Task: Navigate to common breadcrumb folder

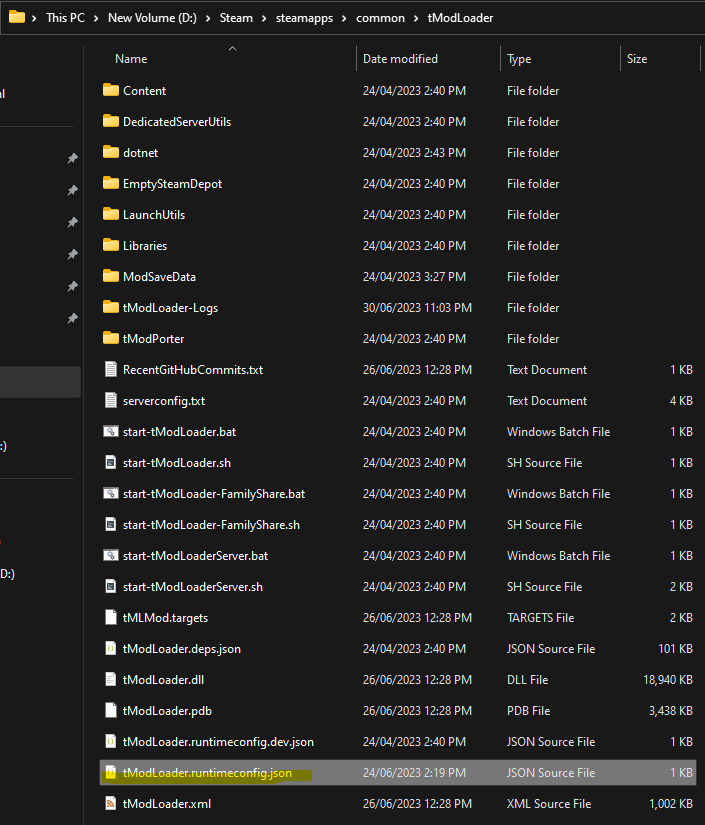Action: coord(380,18)
